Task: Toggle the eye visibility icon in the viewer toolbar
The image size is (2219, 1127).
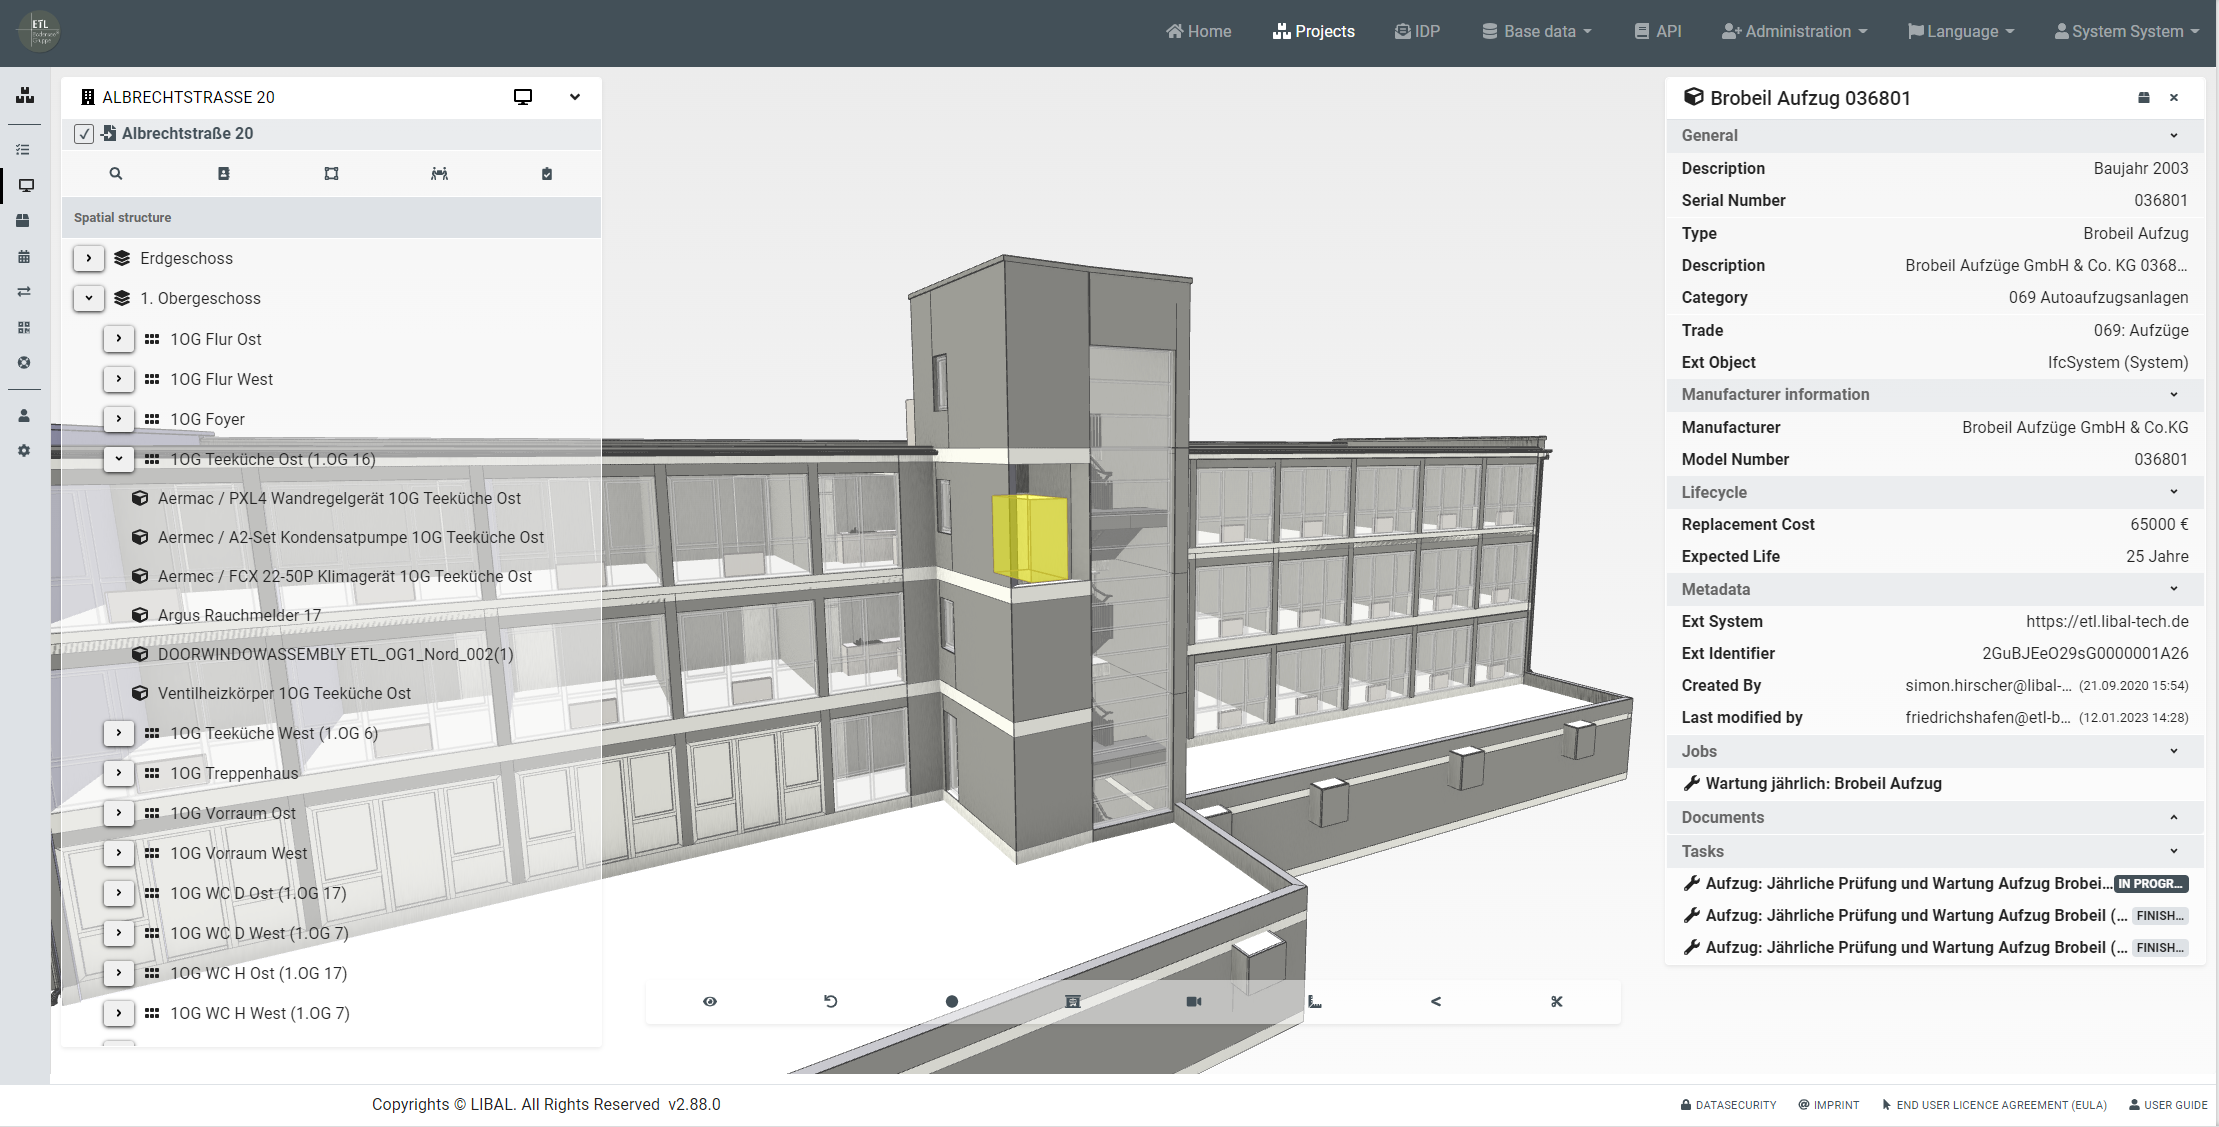Action: point(710,1001)
